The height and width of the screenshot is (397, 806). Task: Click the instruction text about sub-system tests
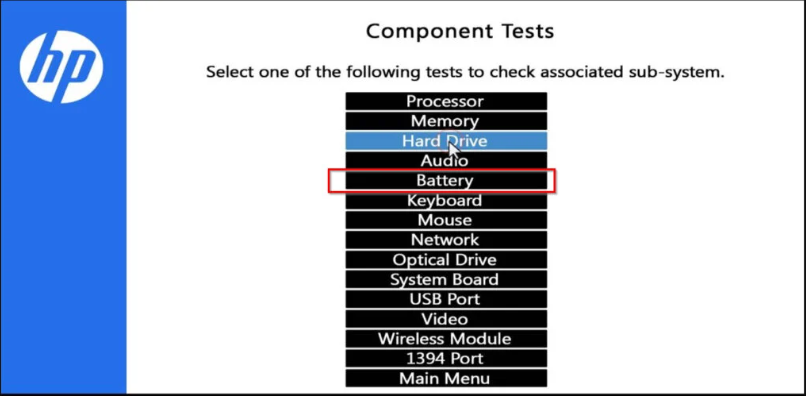coord(465,72)
